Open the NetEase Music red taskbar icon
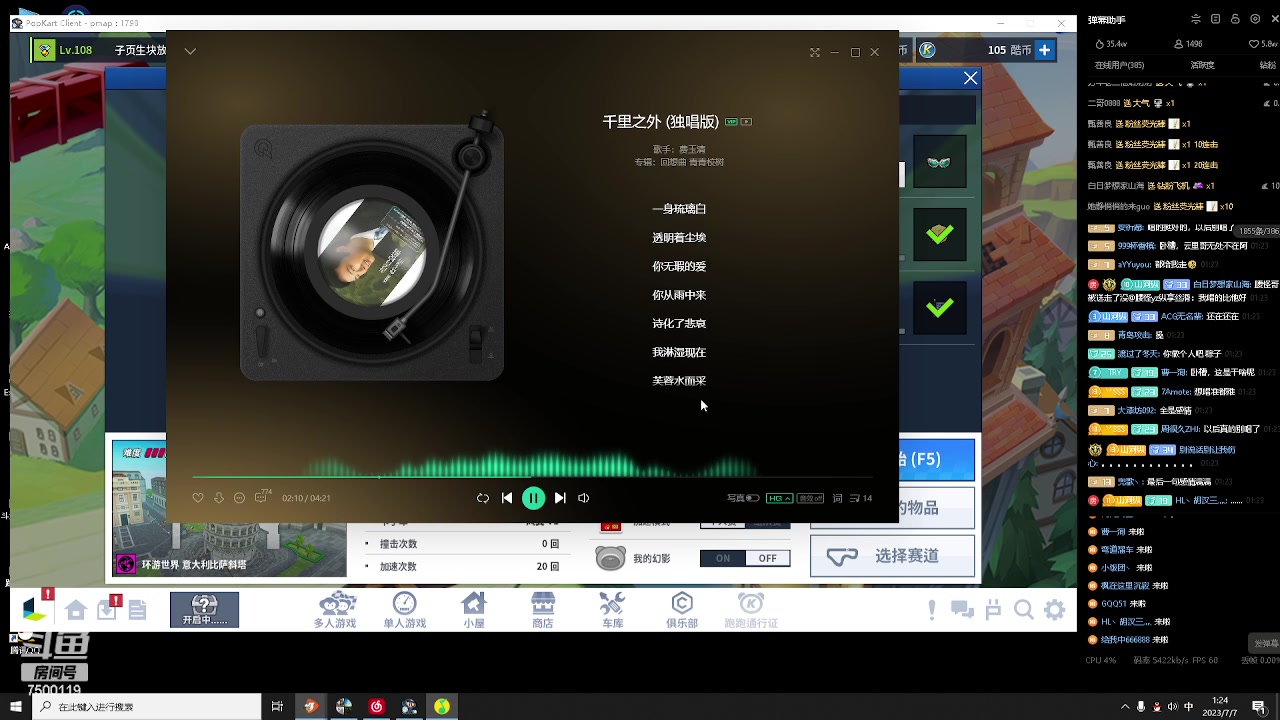Screen dimensions: 1280x720 point(376,706)
